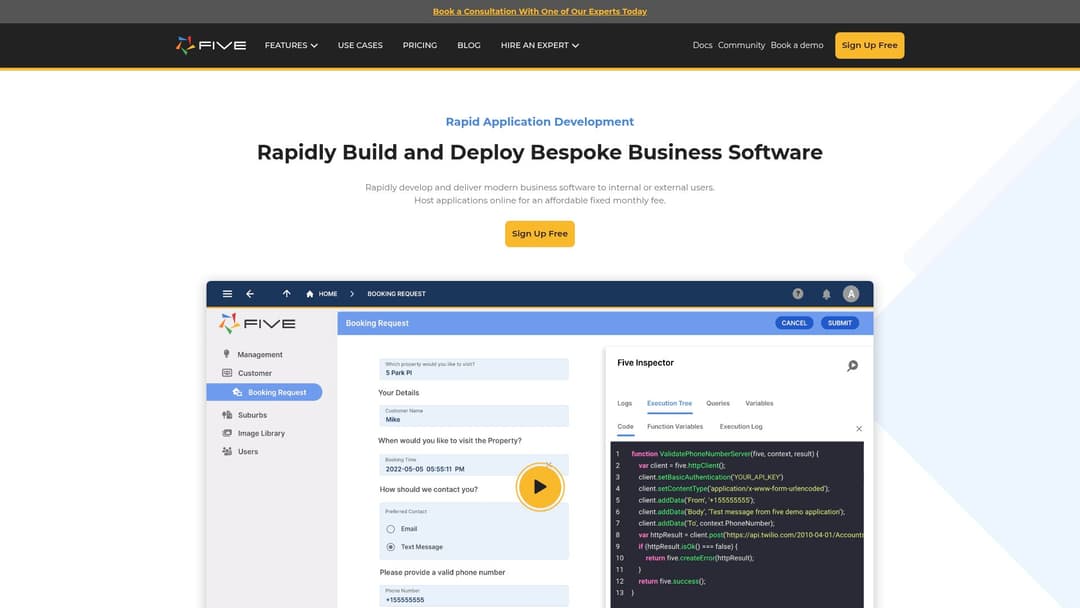This screenshot has height=608, width=1080.
Task: Click Sign Up Free in the header
Action: pos(870,45)
